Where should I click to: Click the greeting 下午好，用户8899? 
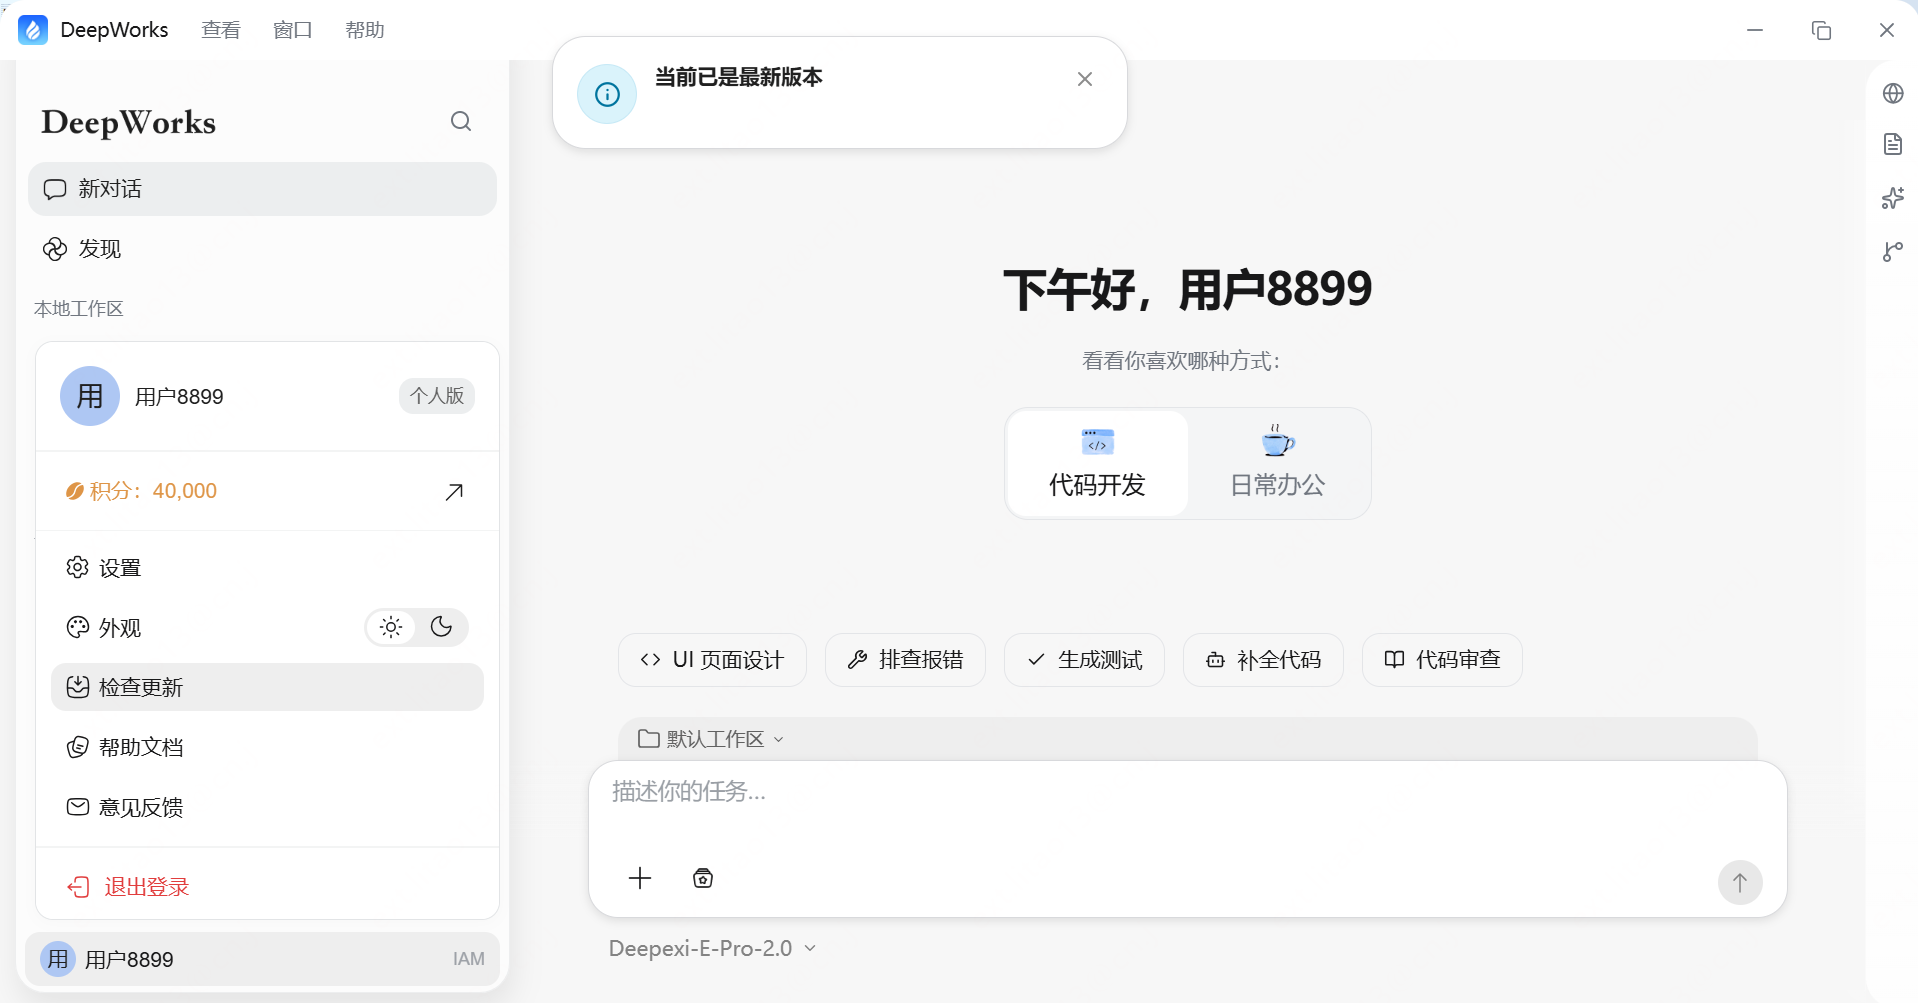tap(1188, 290)
